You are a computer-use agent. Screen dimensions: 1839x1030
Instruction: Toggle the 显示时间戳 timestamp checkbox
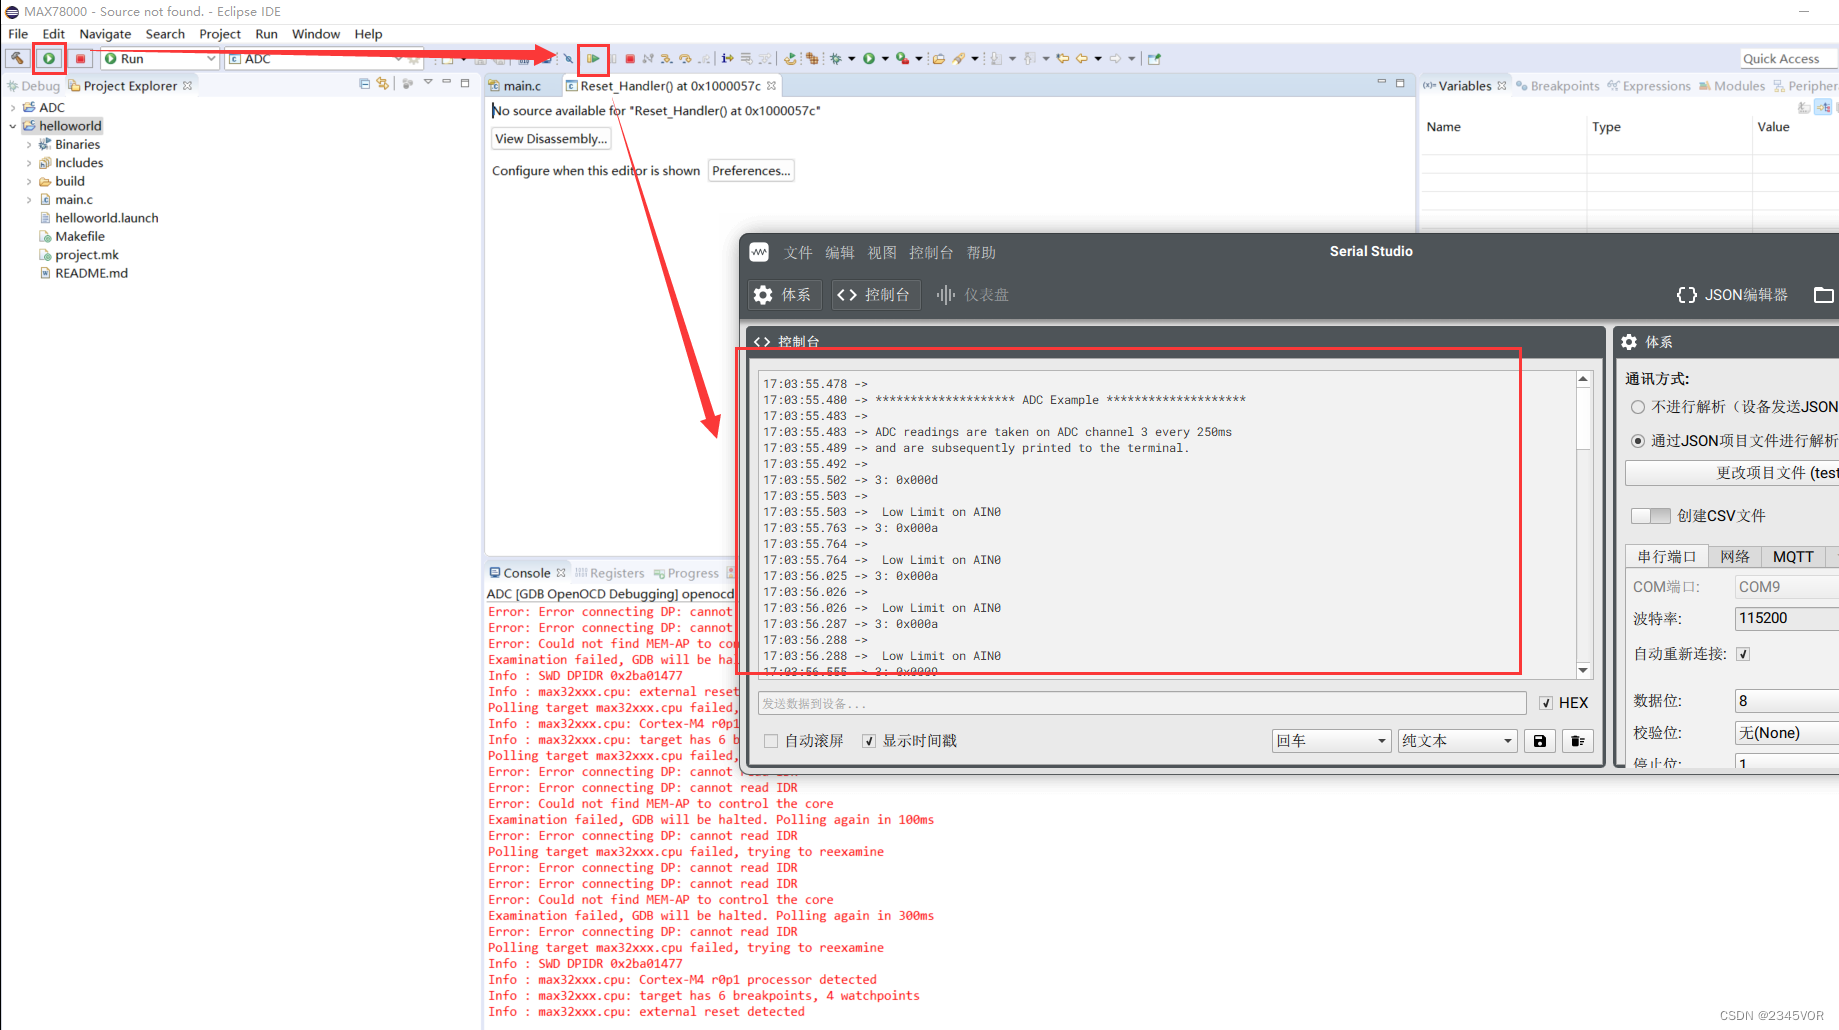[x=869, y=741]
